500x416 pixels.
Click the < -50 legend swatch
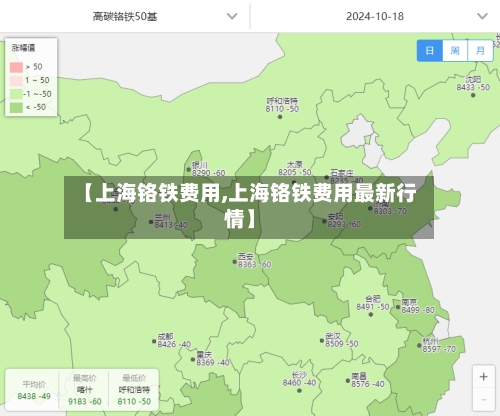(16, 107)
